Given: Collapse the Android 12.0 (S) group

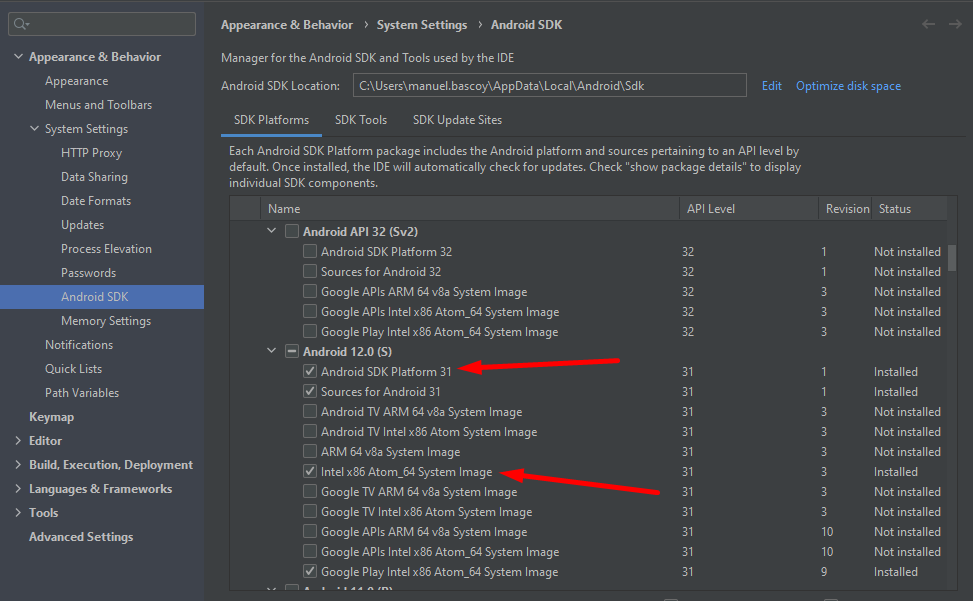Looking at the screenshot, I should tap(271, 352).
